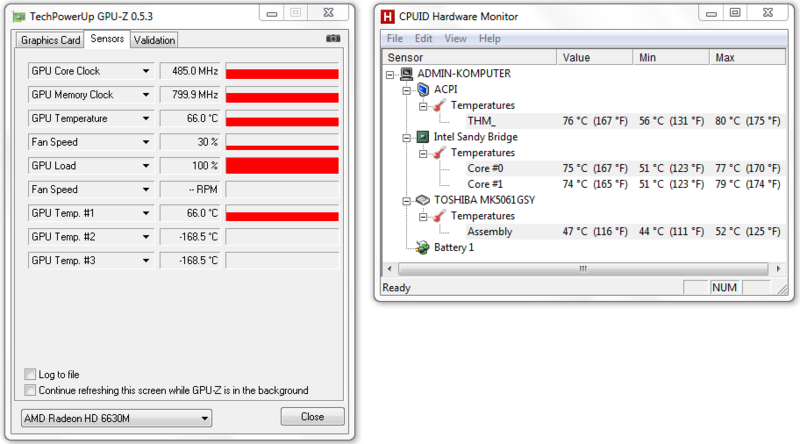Open the Fan Speed RPM dropdown

pyautogui.click(x=146, y=189)
